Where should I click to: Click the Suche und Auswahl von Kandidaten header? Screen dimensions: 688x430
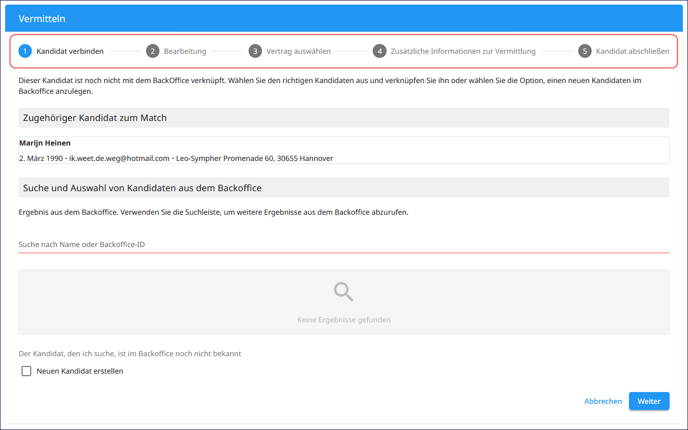coord(344,188)
